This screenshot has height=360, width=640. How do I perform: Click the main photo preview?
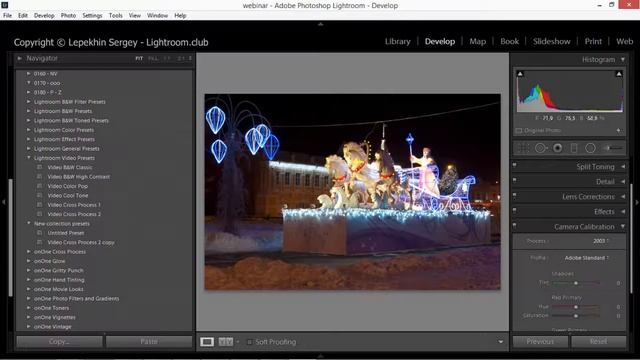coord(352,192)
